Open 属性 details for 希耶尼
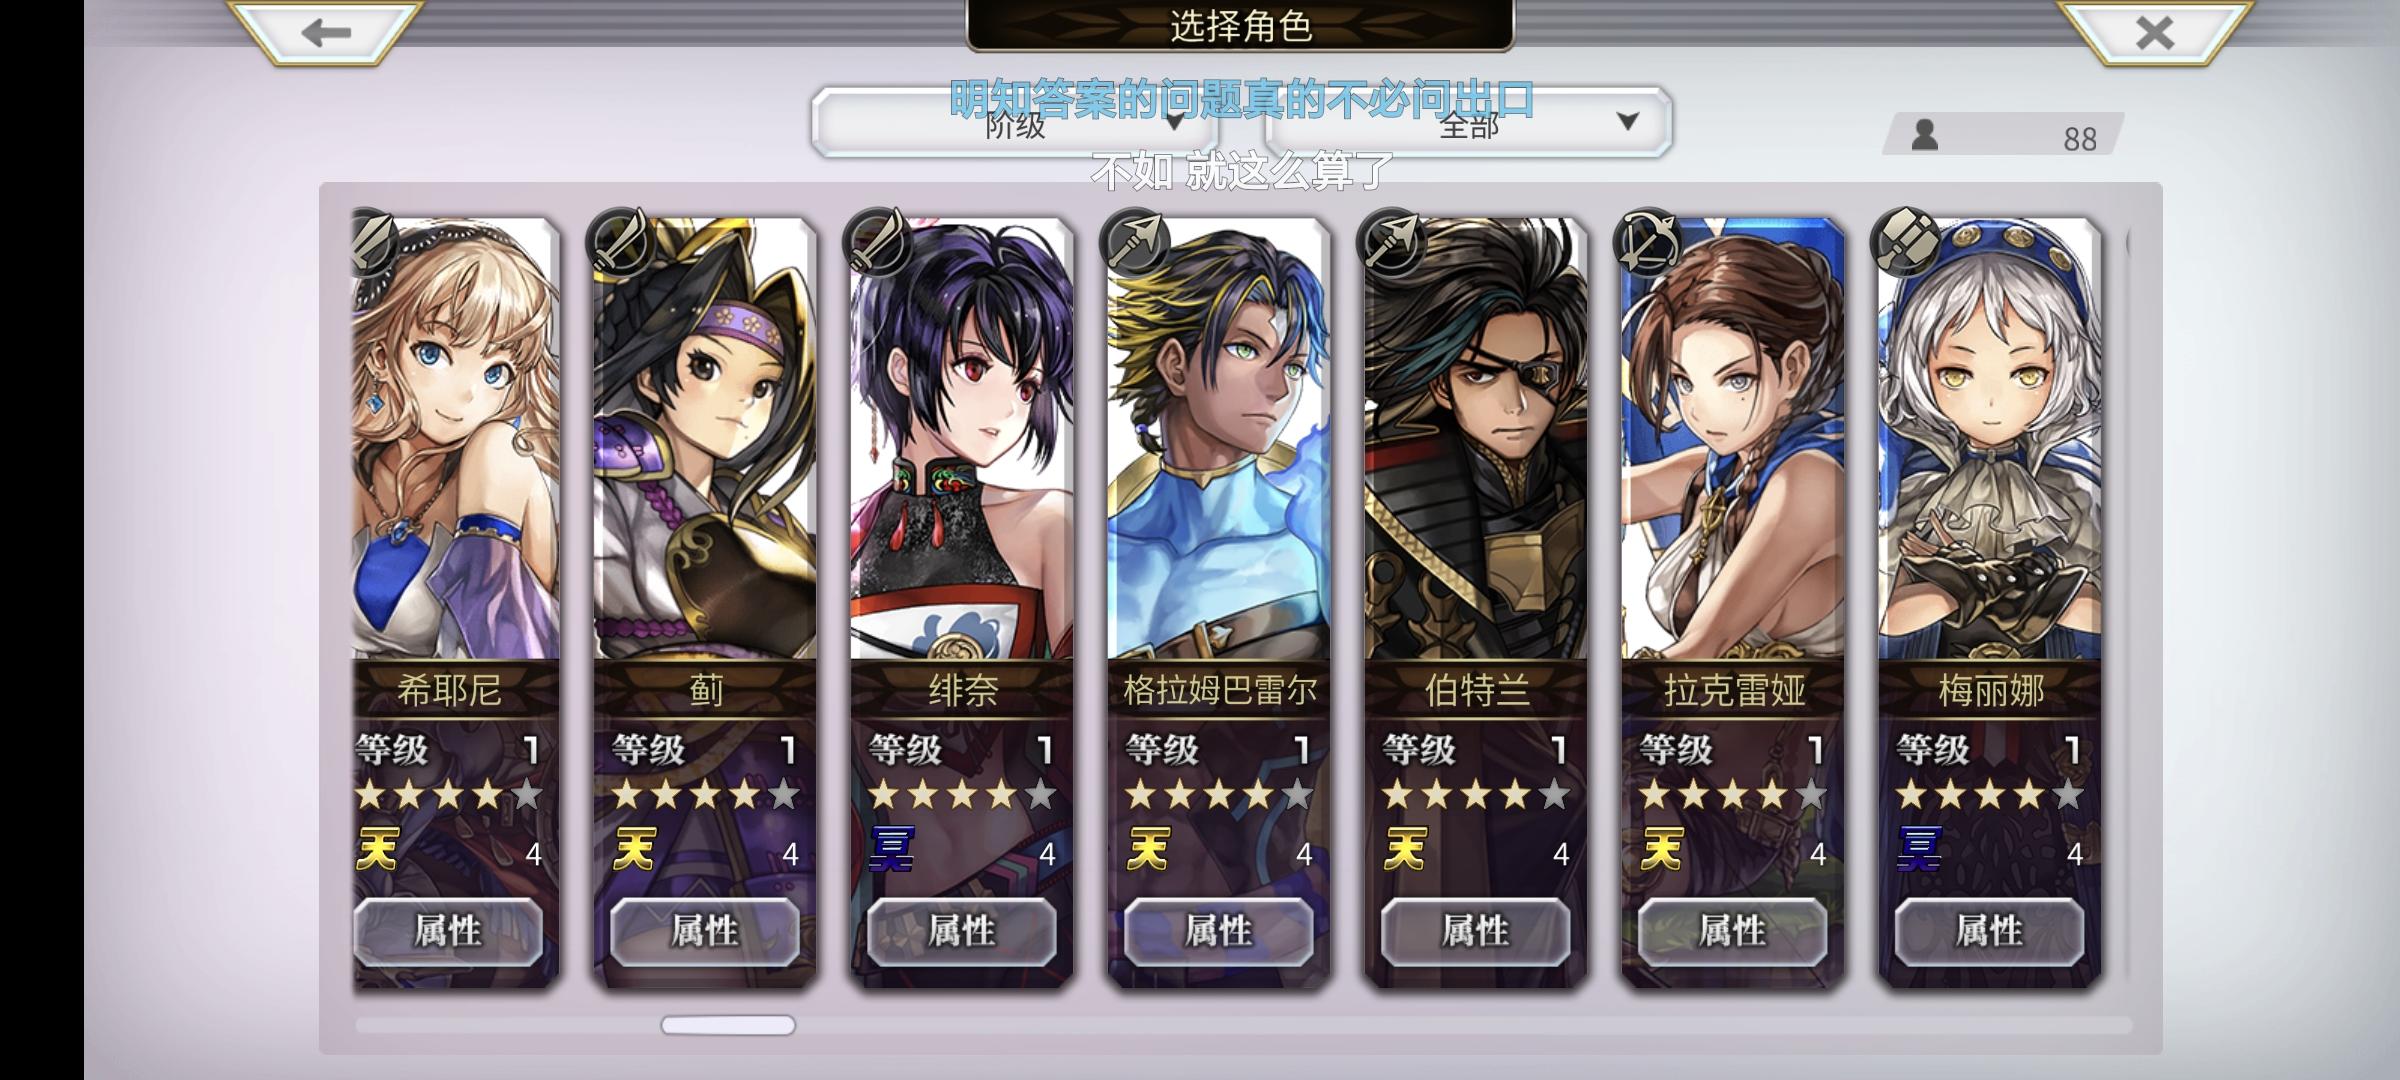This screenshot has height=1080, width=2400. tap(449, 931)
